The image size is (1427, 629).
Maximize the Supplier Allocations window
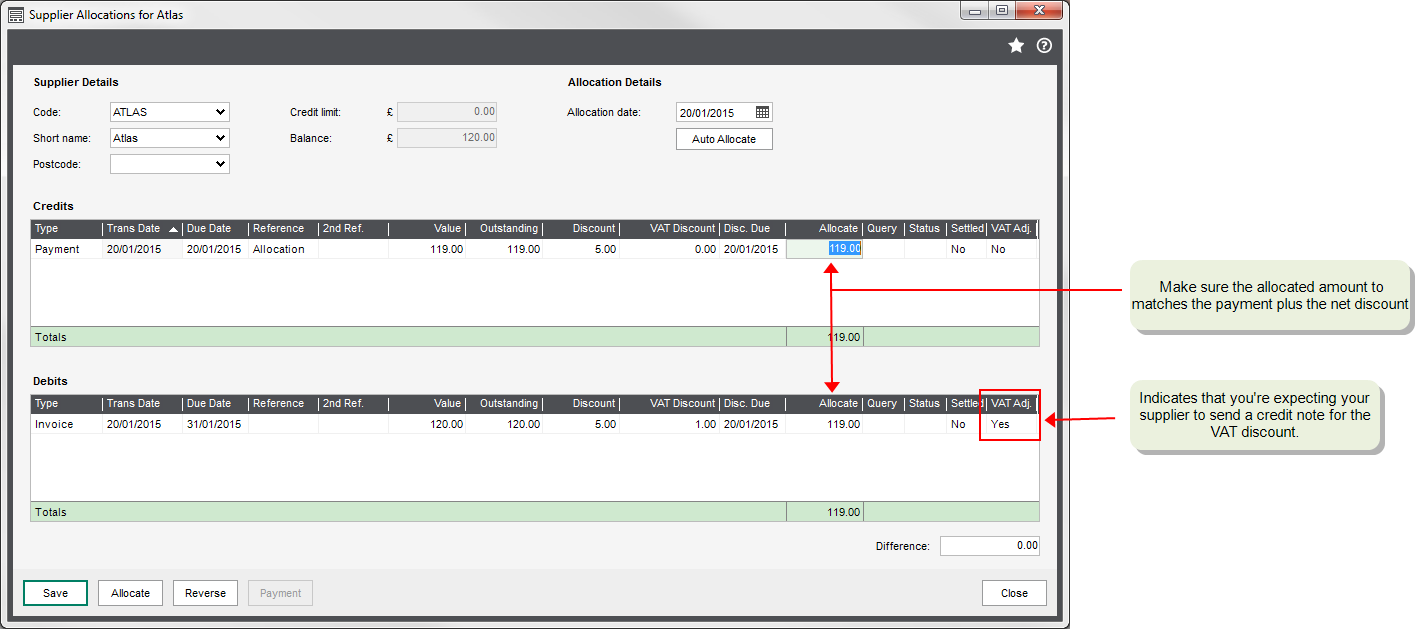(1001, 10)
